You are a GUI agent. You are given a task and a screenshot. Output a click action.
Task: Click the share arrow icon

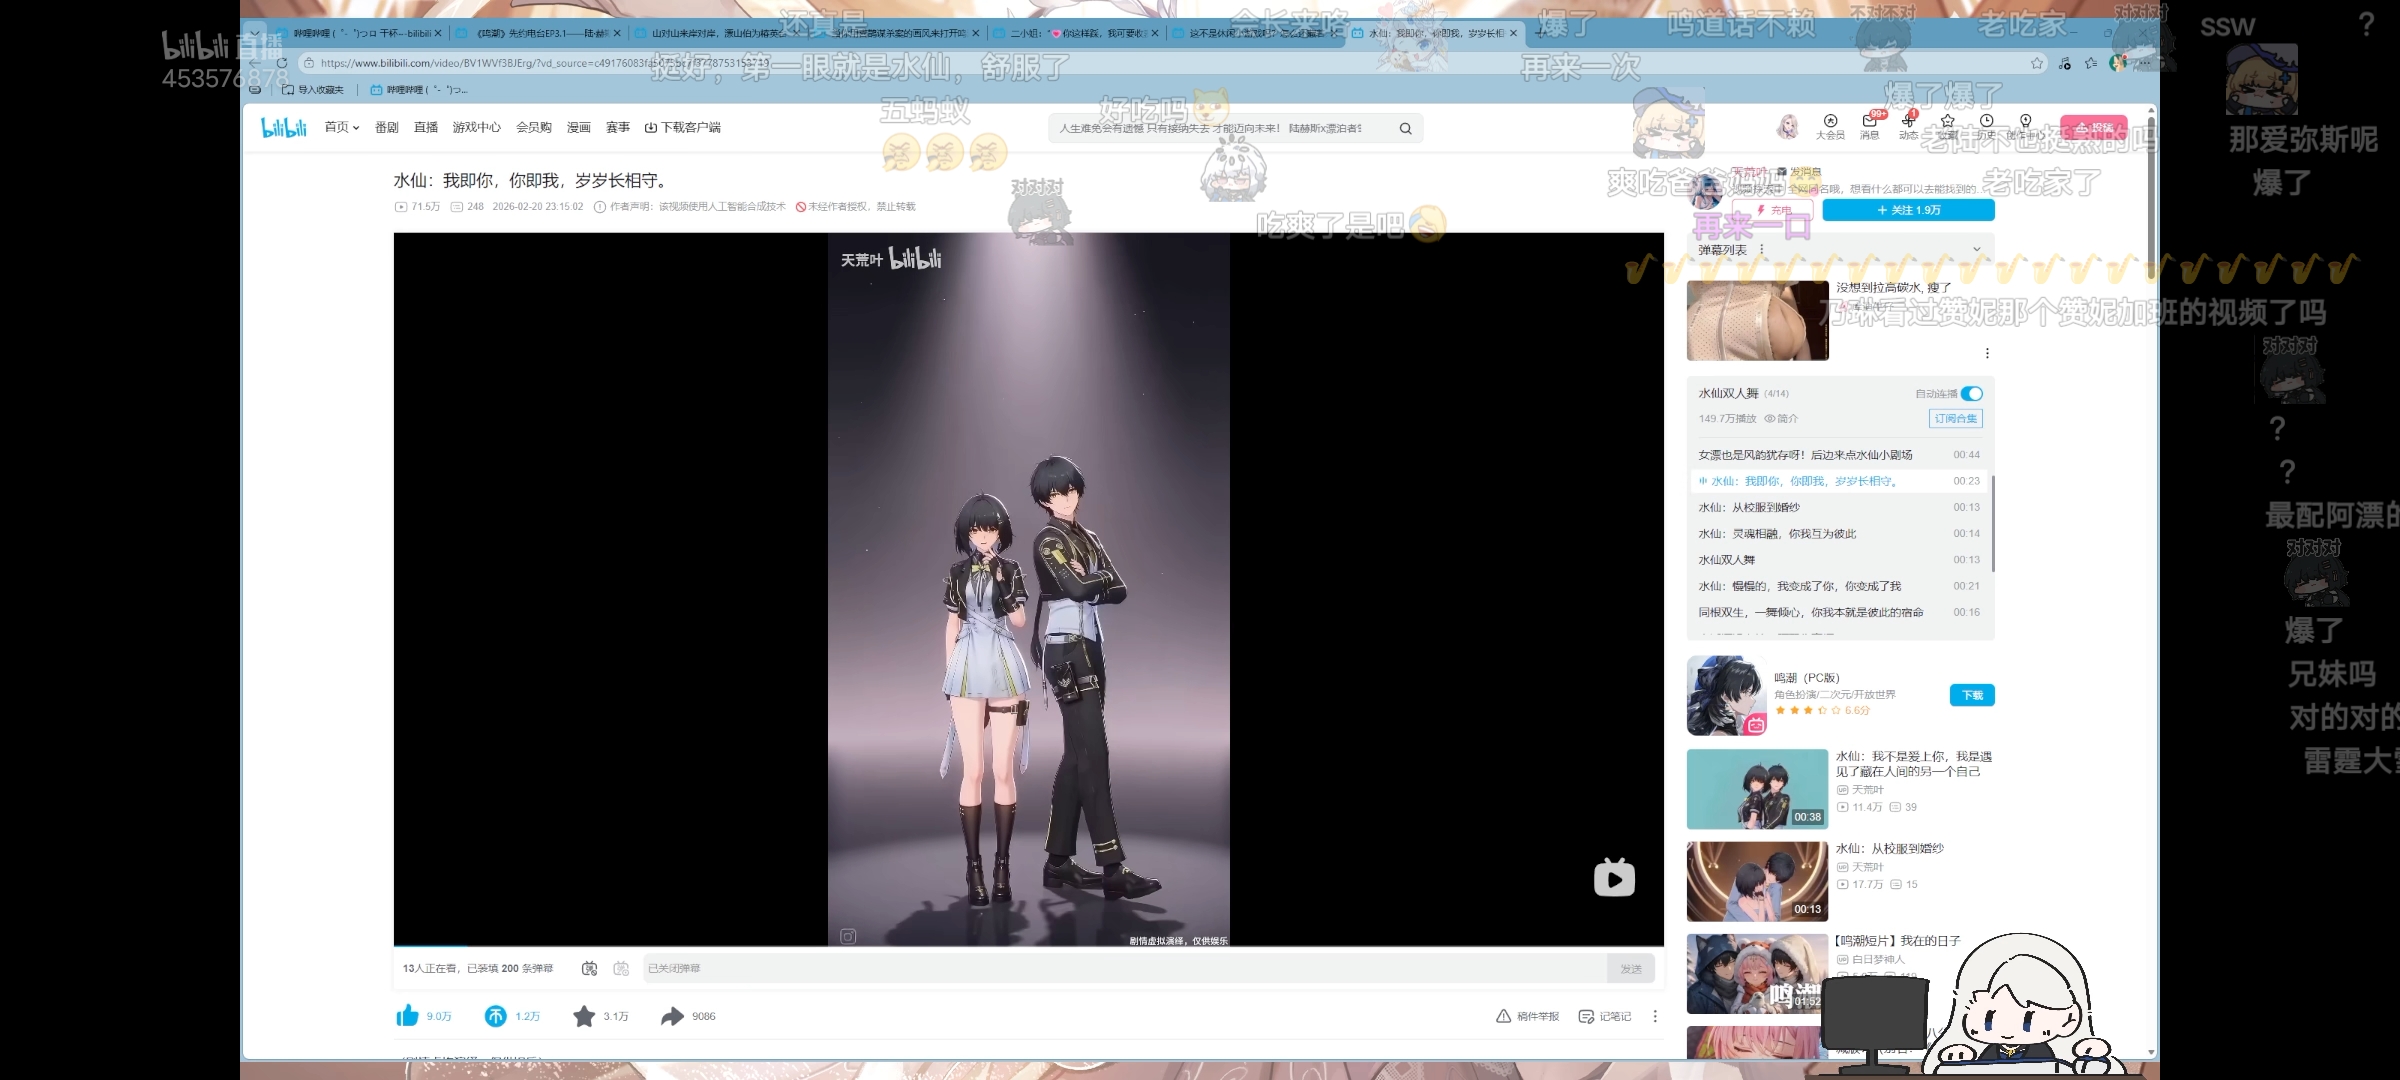[x=672, y=1016]
